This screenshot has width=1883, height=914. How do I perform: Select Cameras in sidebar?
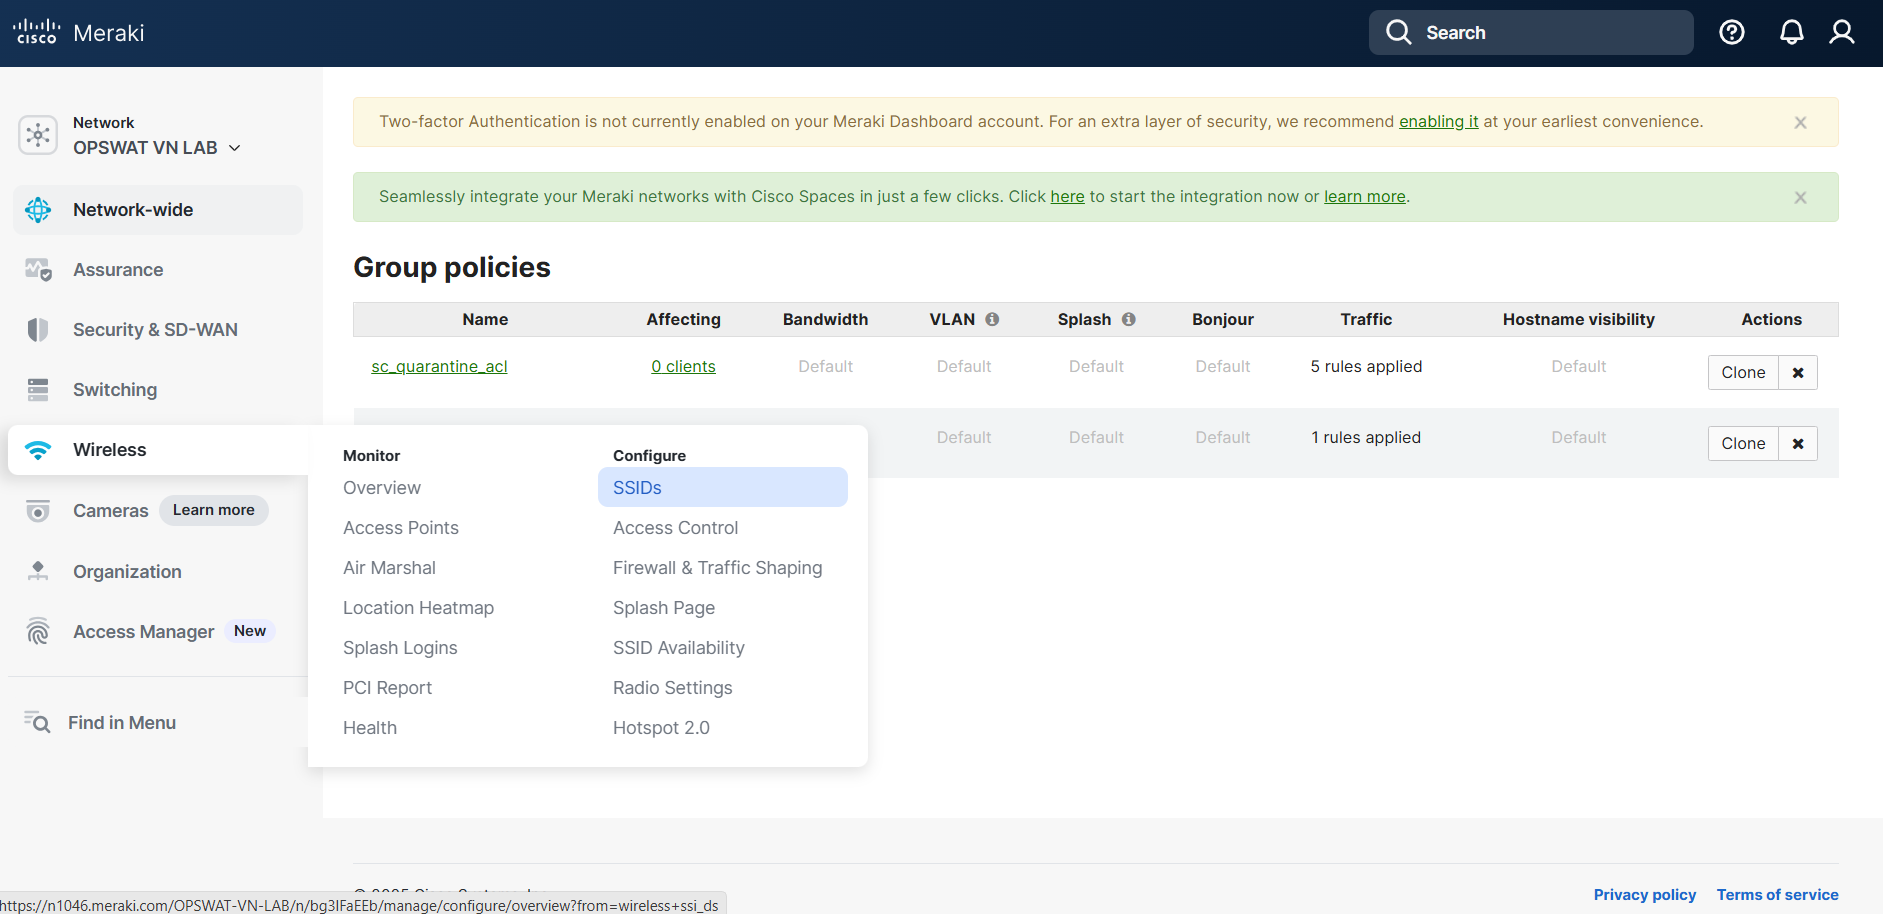click(x=110, y=511)
